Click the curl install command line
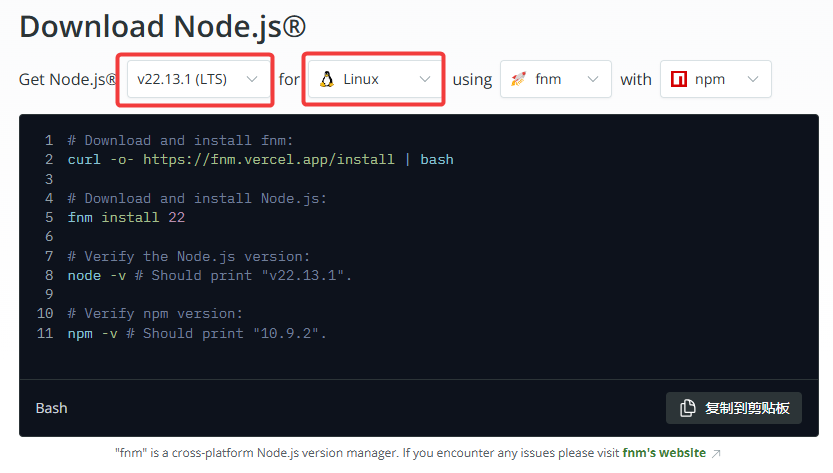Viewport: 833px width, 473px height. tap(260, 159)
